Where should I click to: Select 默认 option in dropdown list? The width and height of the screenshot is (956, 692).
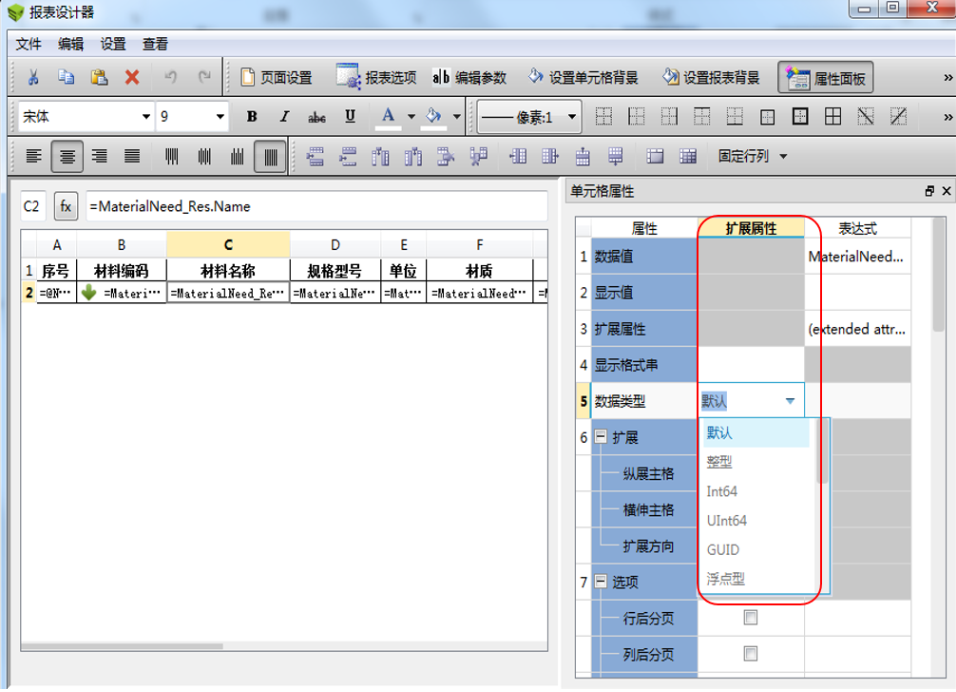(x=756, y=433)
